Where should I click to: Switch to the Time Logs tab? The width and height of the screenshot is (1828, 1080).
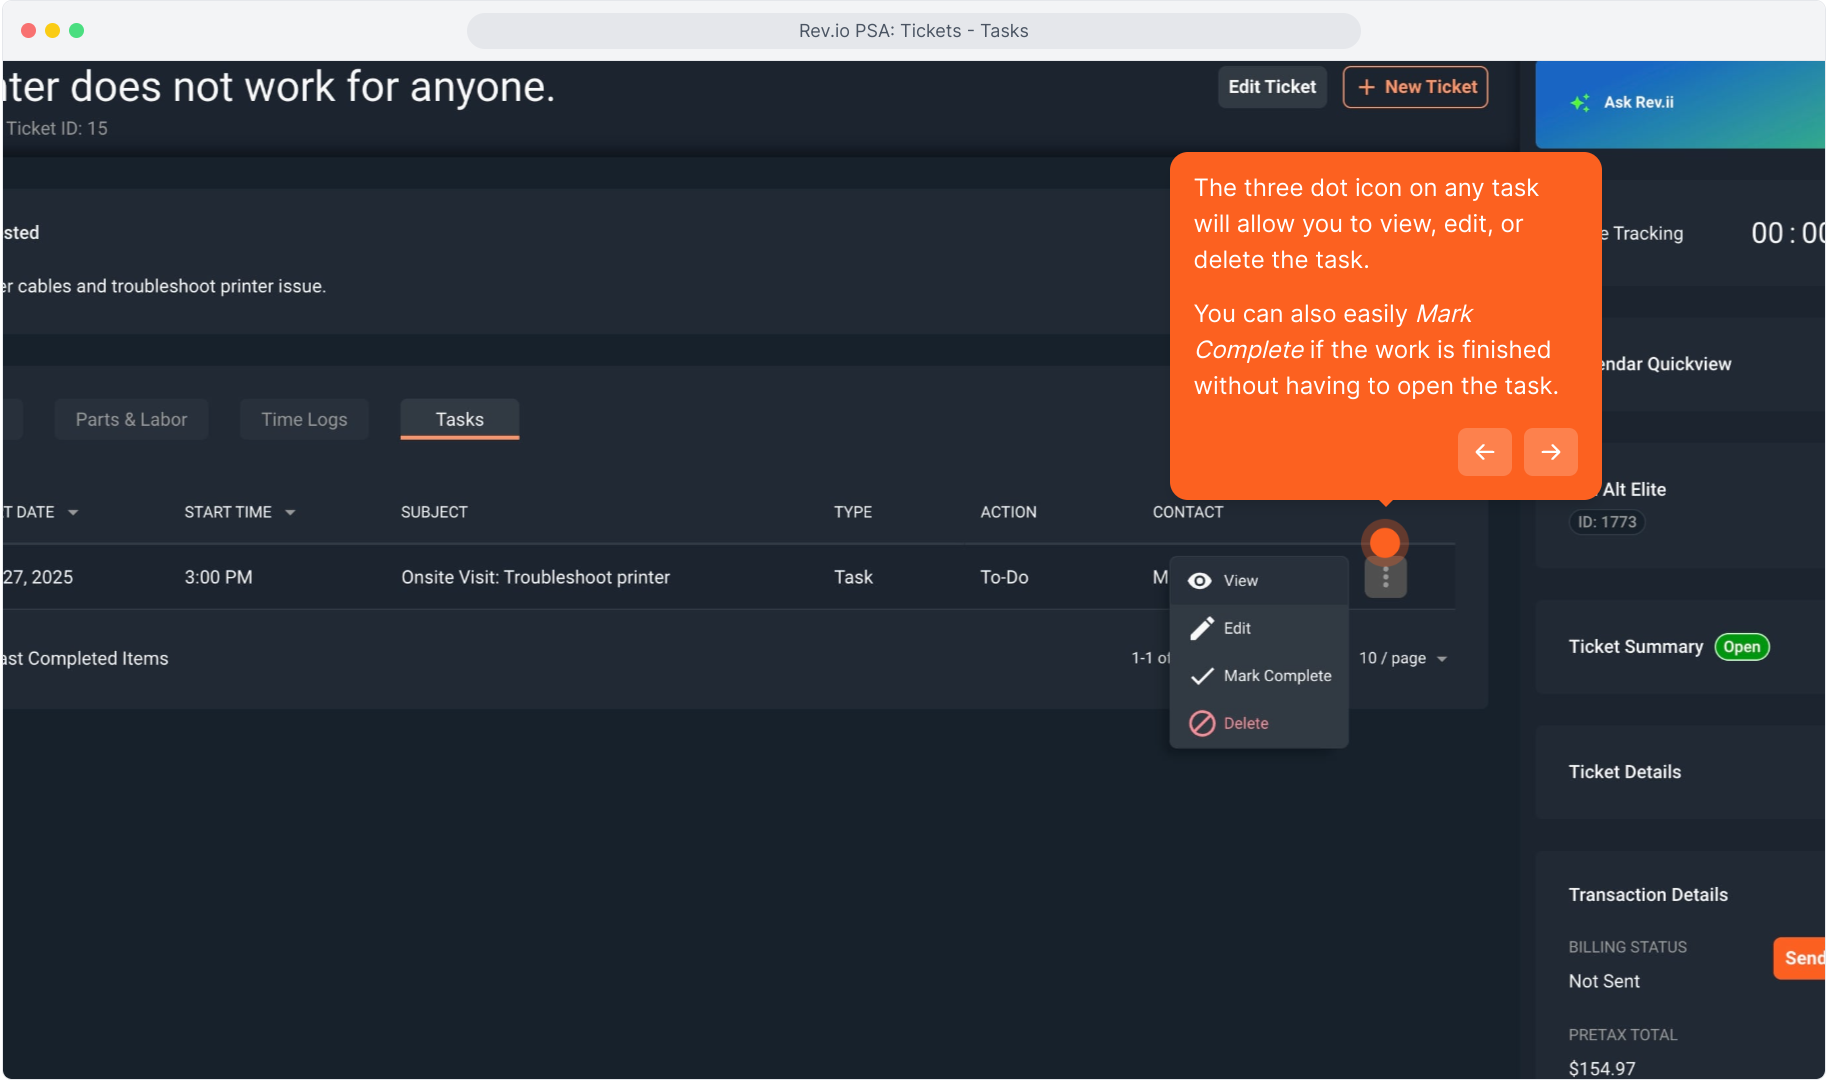pos(304,419)
